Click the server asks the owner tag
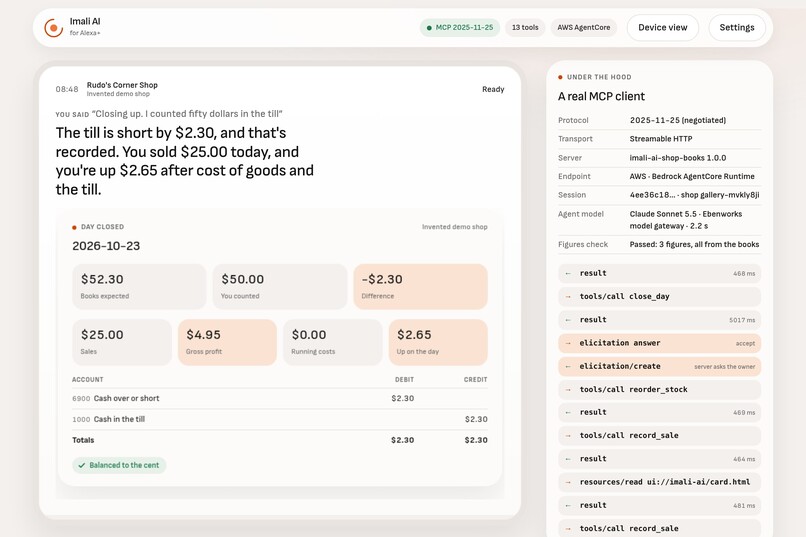The width and height of the screenshot is (806, 537). click(x=724, y=366)
